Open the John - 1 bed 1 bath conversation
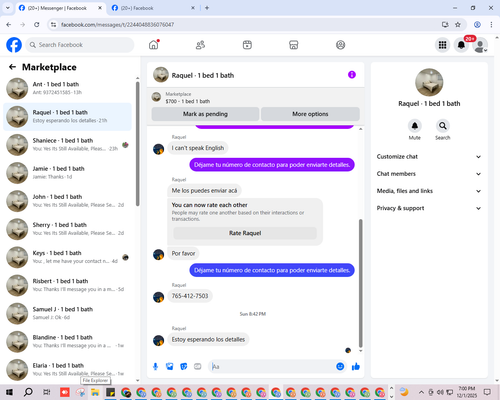This screenshot has width=500, height=400. tap(68, 201)
